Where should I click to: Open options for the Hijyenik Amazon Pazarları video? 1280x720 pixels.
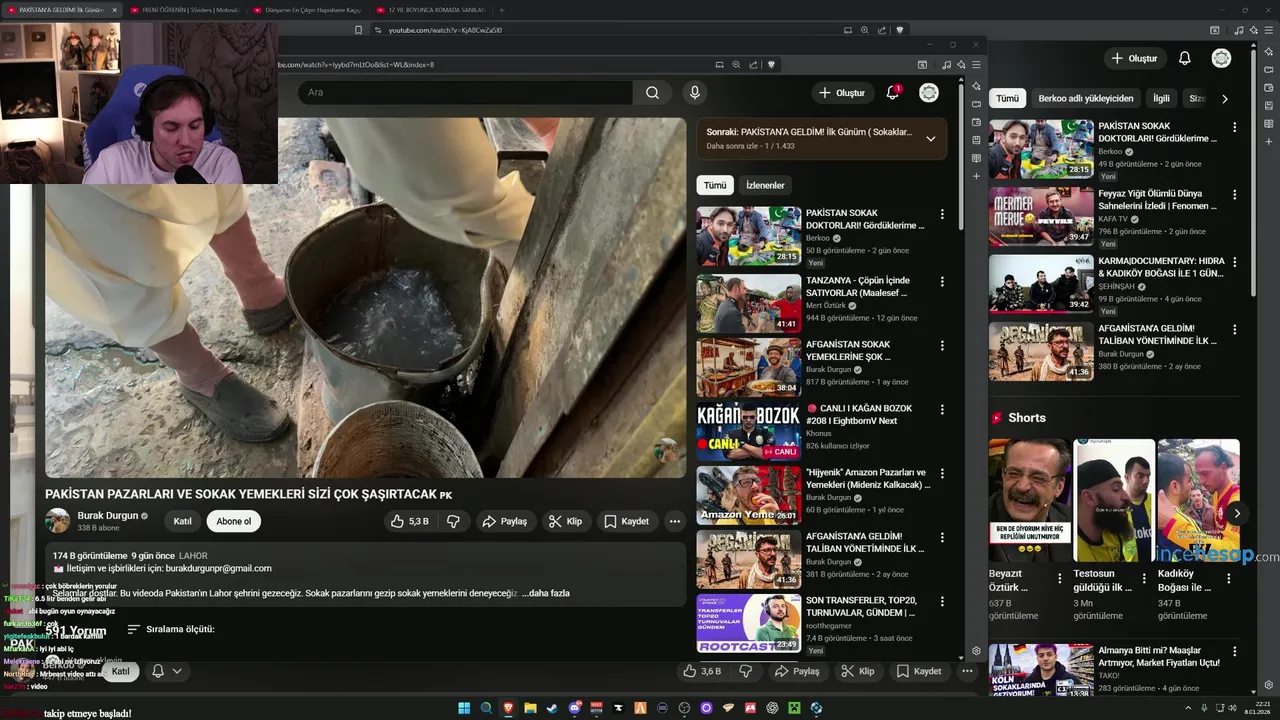tap(942, 474)
